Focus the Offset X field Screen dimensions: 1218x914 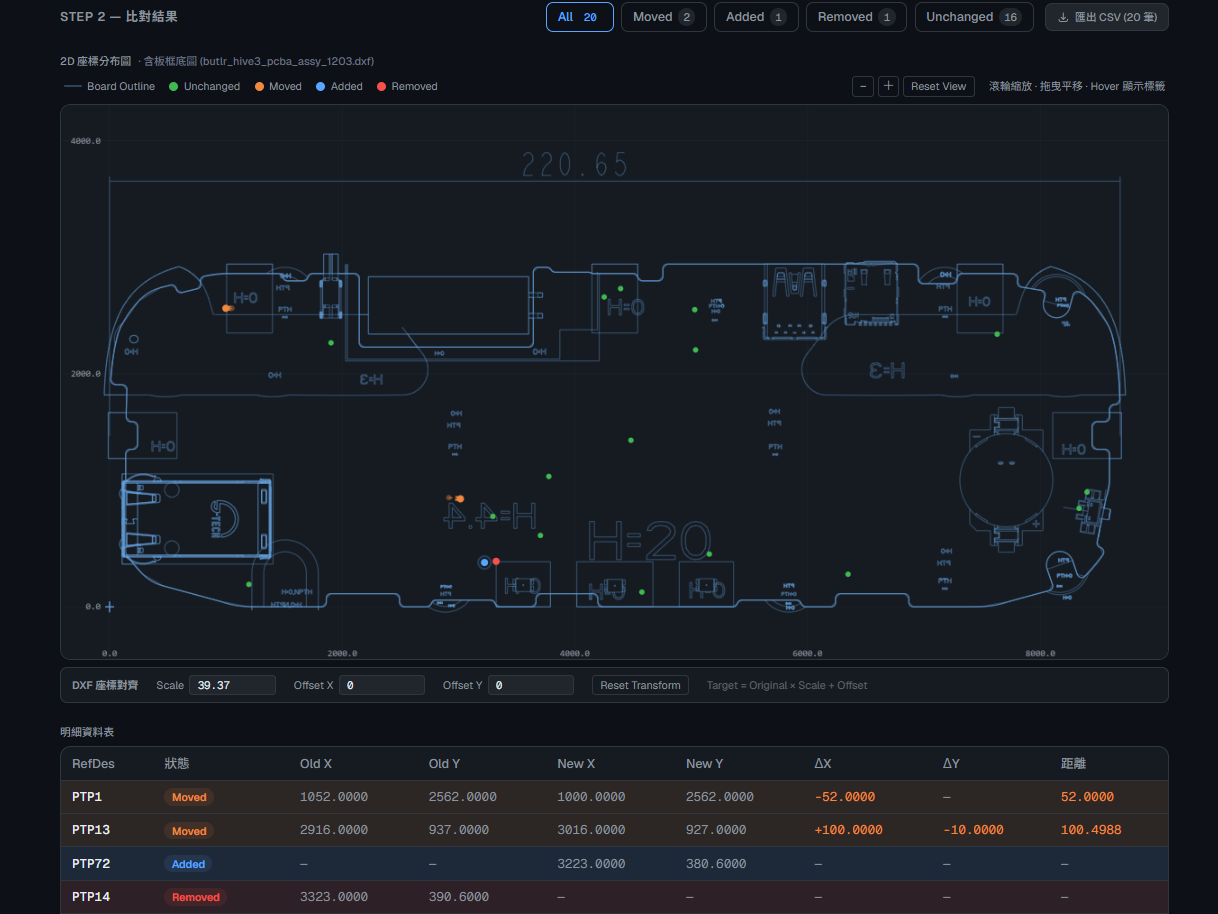(382, 685)
